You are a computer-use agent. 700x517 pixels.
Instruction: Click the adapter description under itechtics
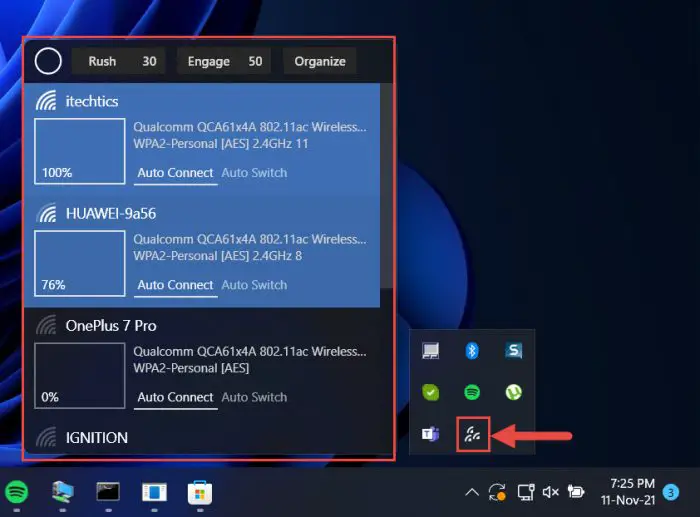tap(250, 127)
